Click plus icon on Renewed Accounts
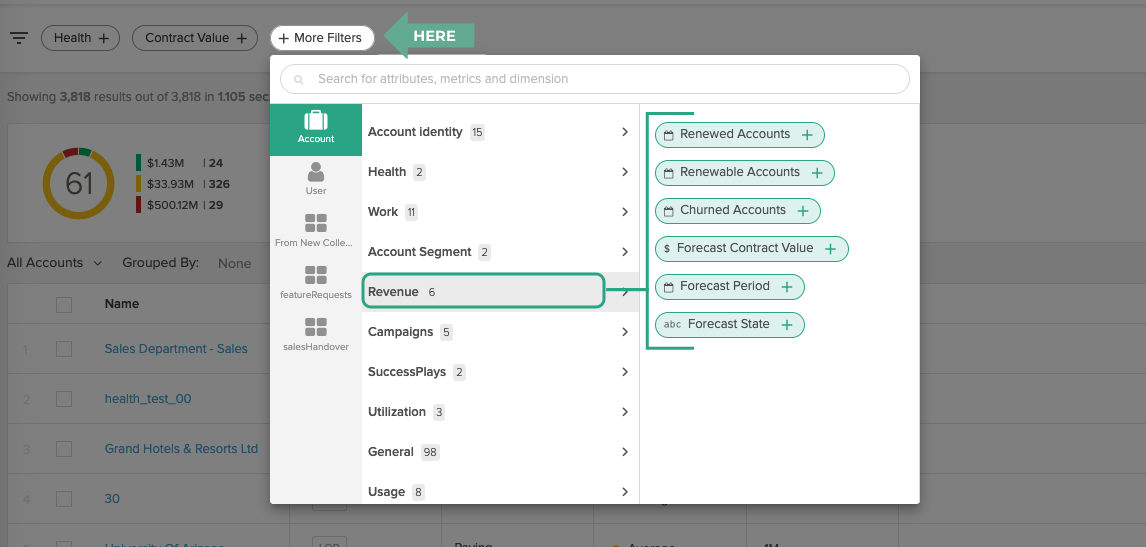The width and height of the screenshot is (1146, 547). [807, 135]
